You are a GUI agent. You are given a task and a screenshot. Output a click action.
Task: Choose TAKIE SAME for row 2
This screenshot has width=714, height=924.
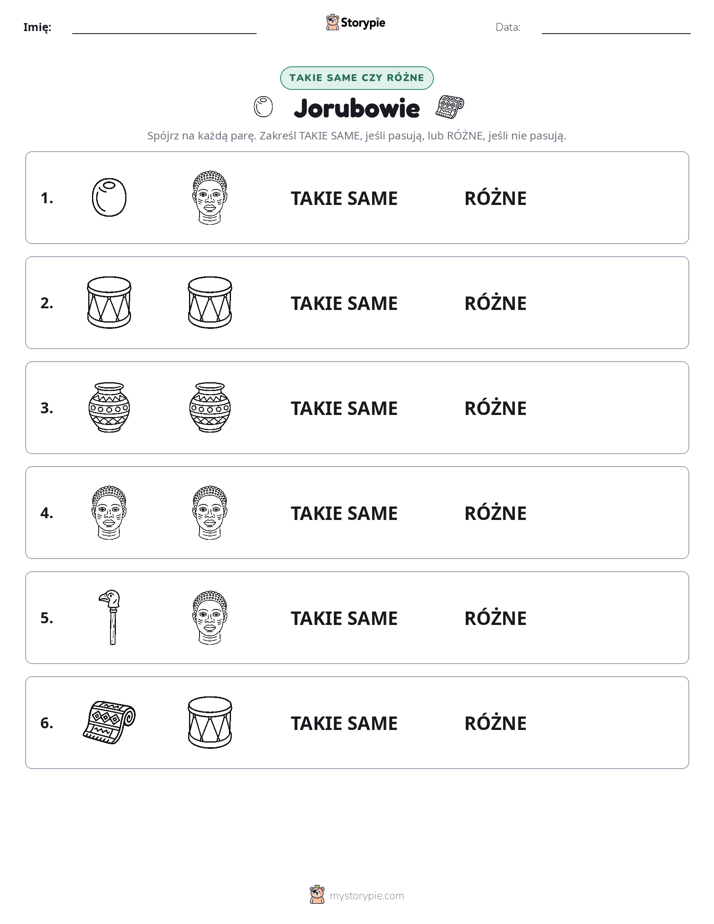(x=344, y=303)
